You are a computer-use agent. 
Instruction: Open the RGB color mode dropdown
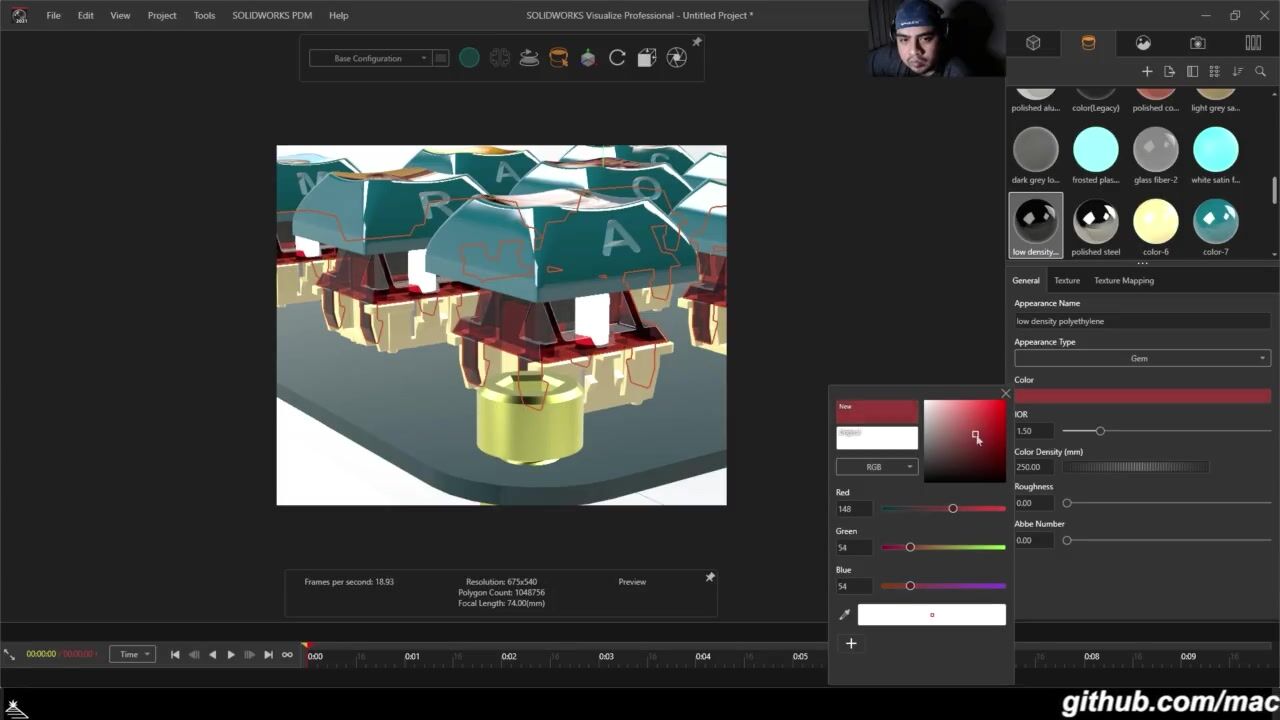[x=876, y=467]
